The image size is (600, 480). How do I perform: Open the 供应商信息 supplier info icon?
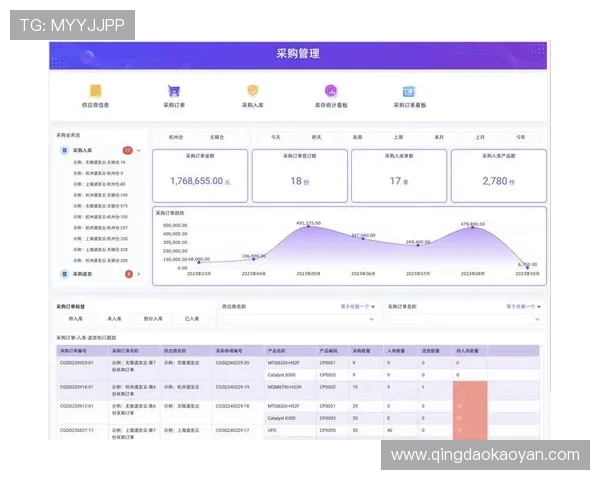95,91
